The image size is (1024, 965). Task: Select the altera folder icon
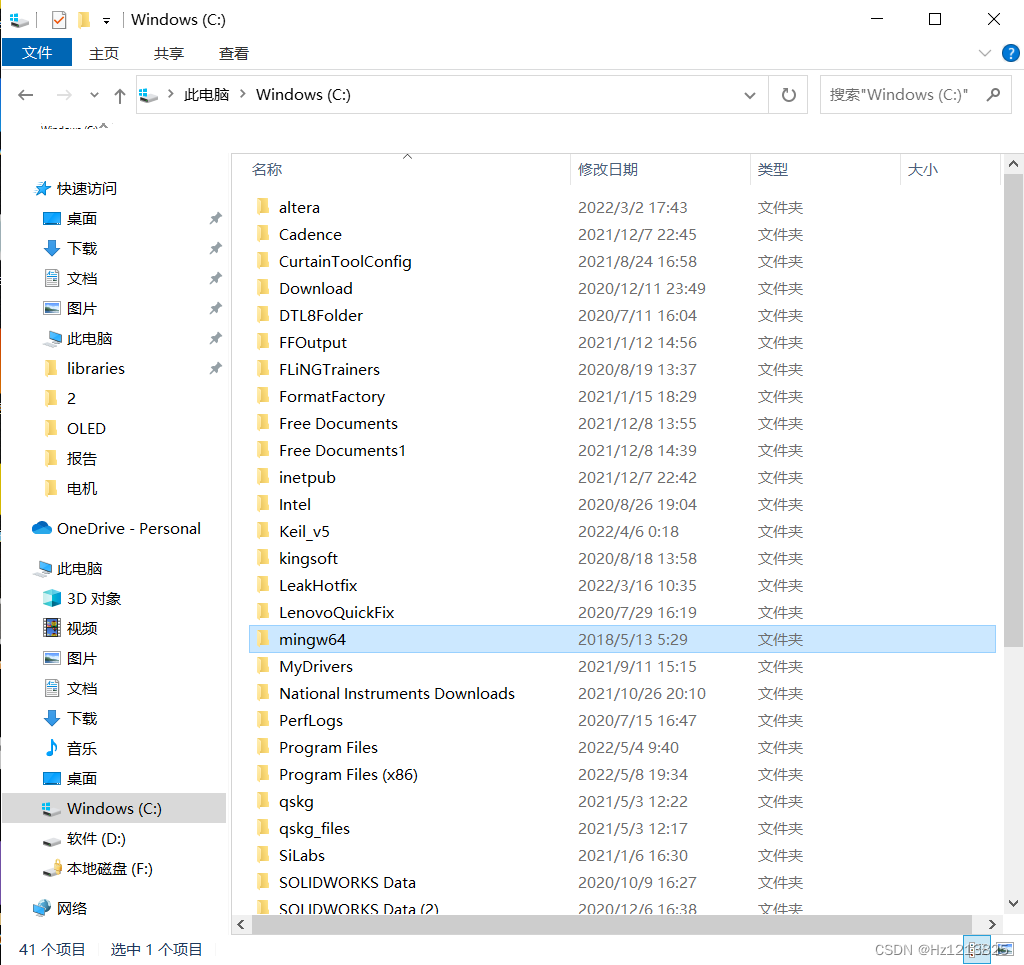click(263, 207)
